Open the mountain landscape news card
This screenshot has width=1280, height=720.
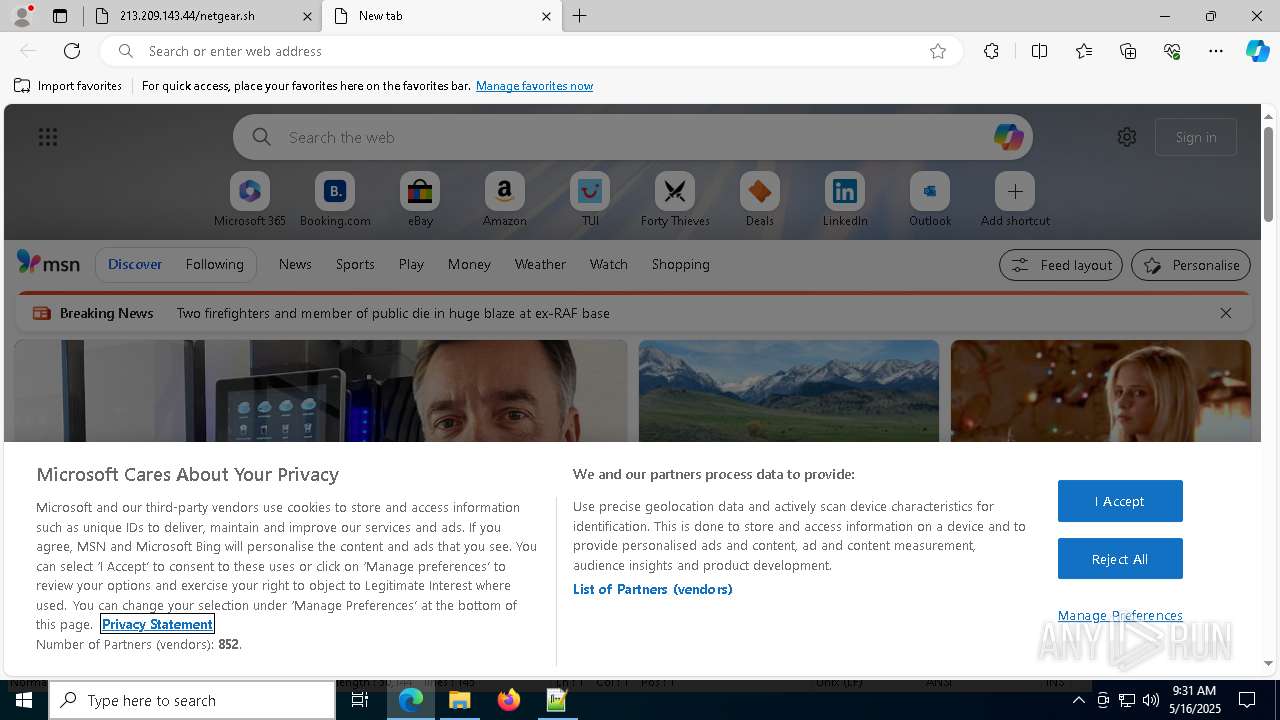789,391
